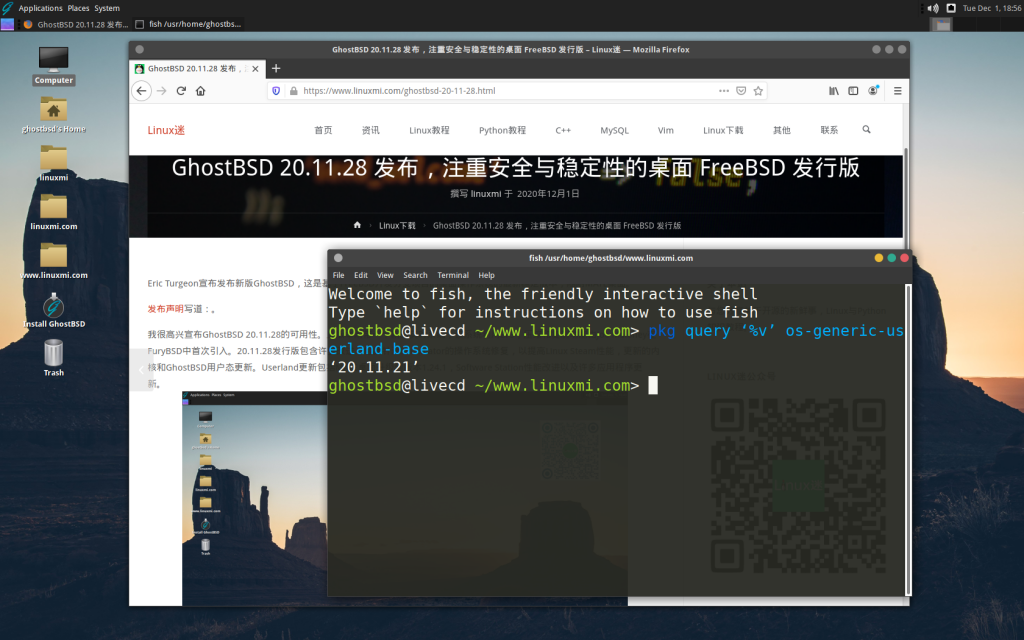Open Applications menu in top panel
This screenshot has width=1024, height=640.
pyautogui.click(x=40, y=8)
